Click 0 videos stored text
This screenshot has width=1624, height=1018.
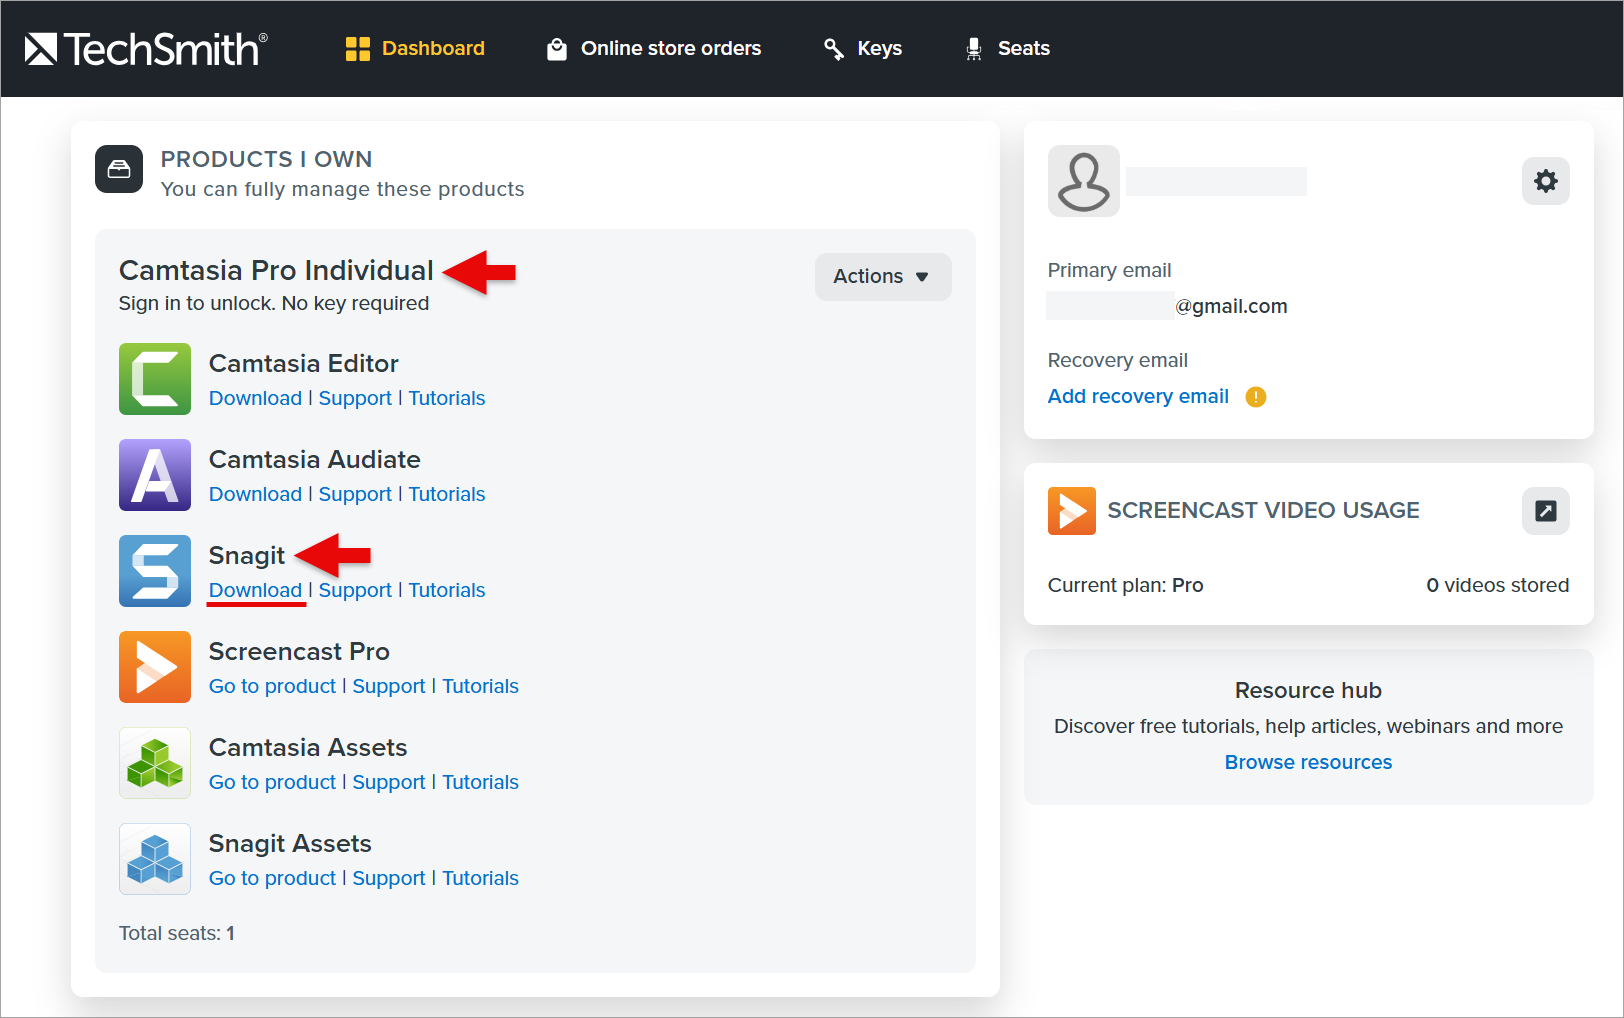click(x=1498, y=585)
